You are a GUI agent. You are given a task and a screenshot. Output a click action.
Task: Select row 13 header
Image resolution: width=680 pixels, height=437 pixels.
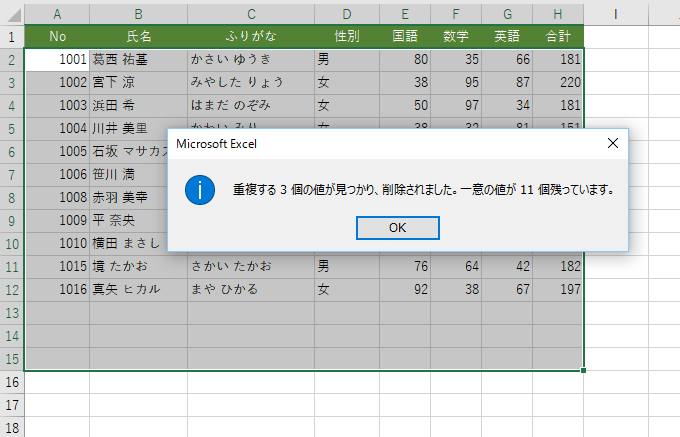pyautogui.click(x=11, y=313)
